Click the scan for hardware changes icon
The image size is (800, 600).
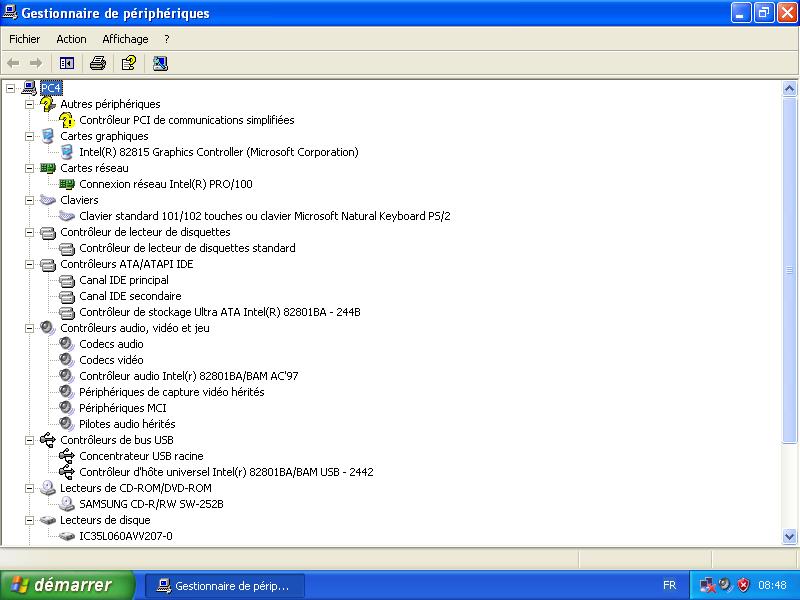point(160,63)
